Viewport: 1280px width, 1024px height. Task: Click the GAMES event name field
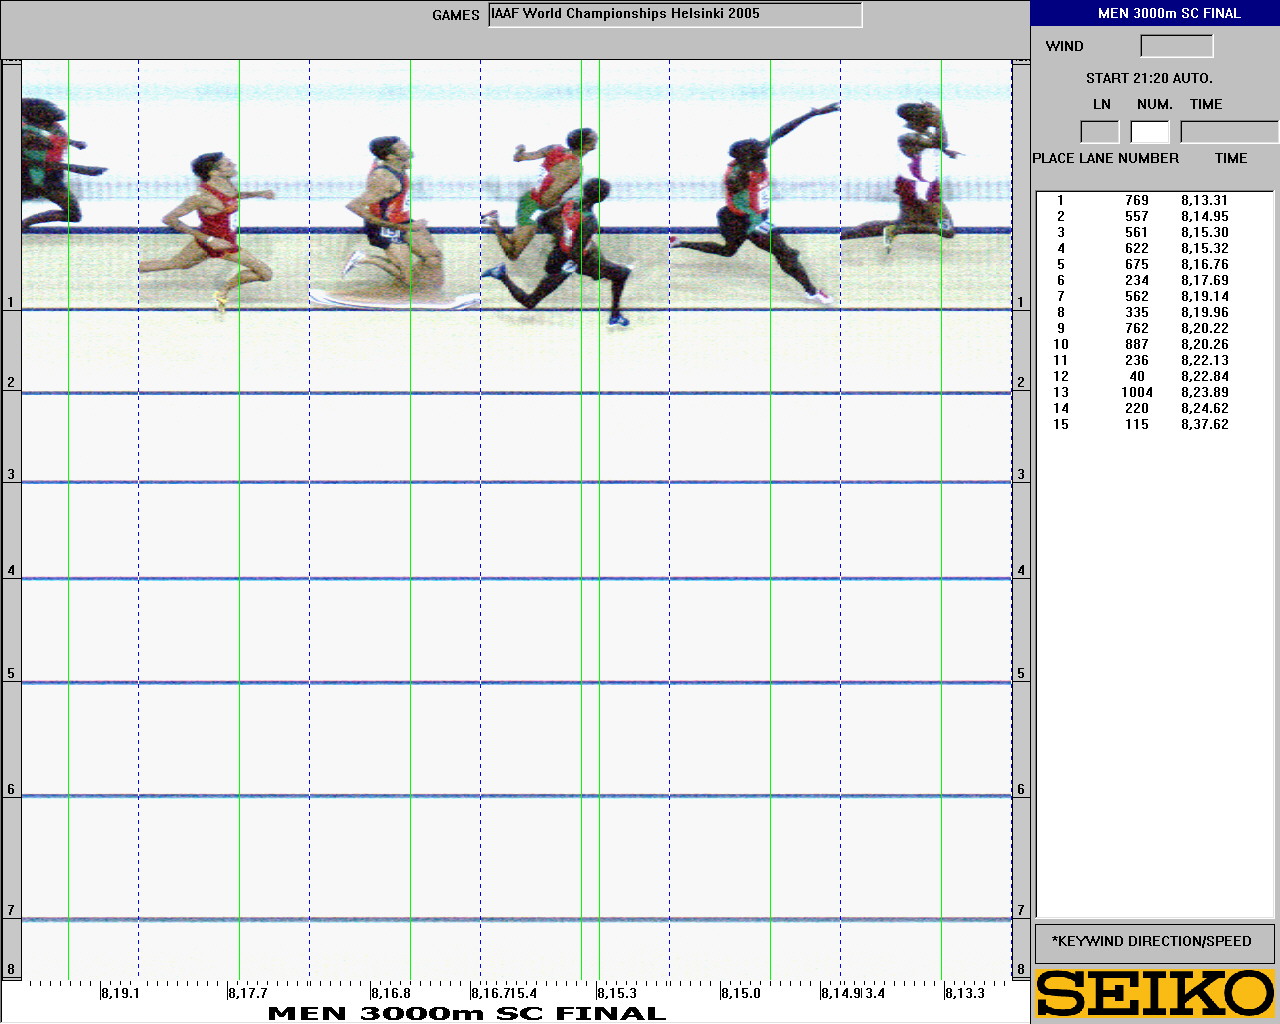(675, 15)
